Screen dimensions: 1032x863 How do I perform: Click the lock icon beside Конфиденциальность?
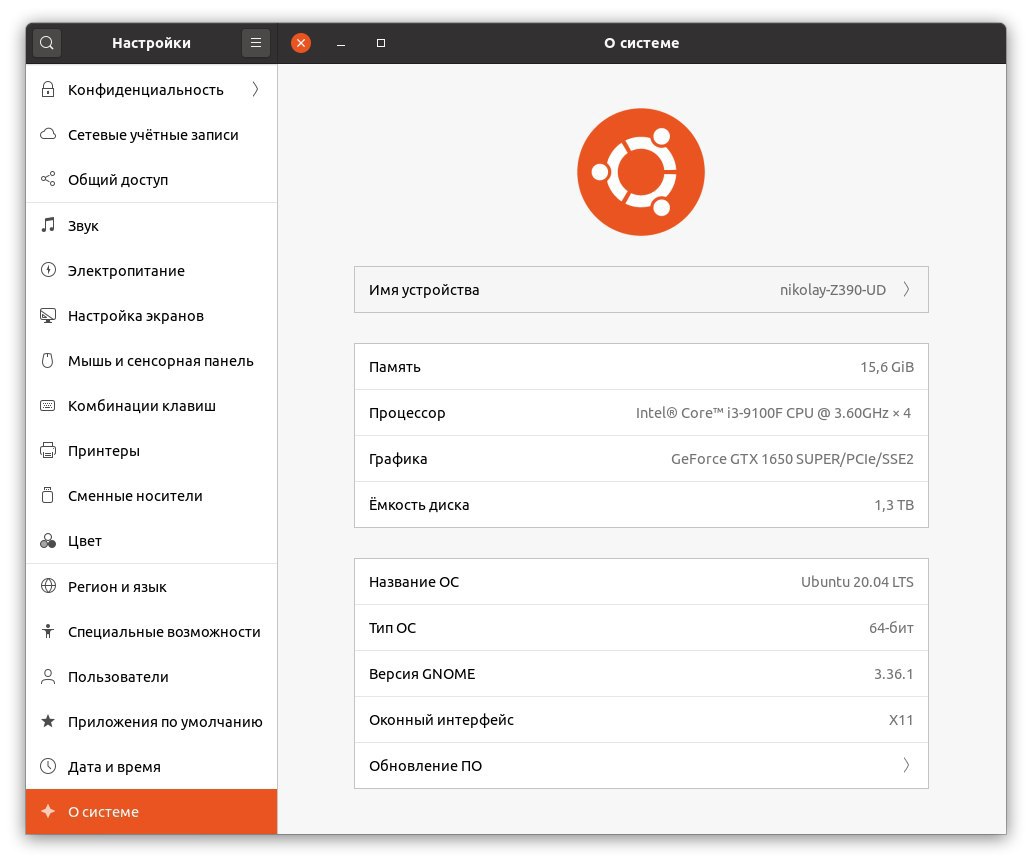(x=47, y=90)
